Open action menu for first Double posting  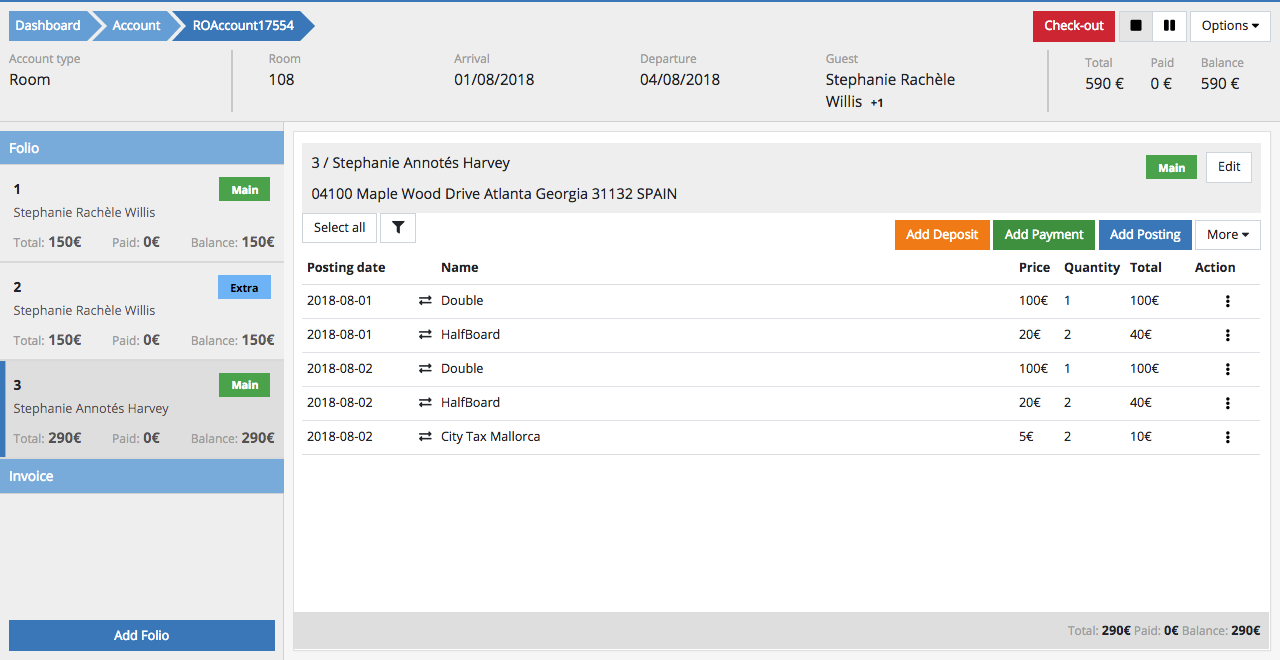1227,301
